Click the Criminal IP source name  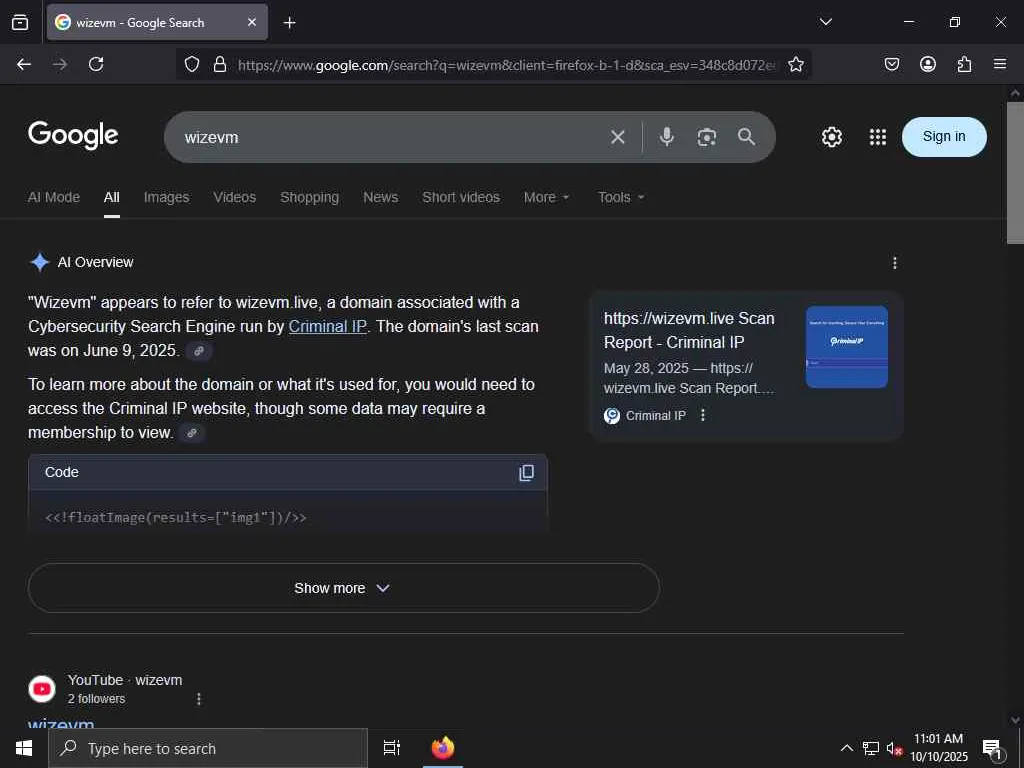(656, 415)
